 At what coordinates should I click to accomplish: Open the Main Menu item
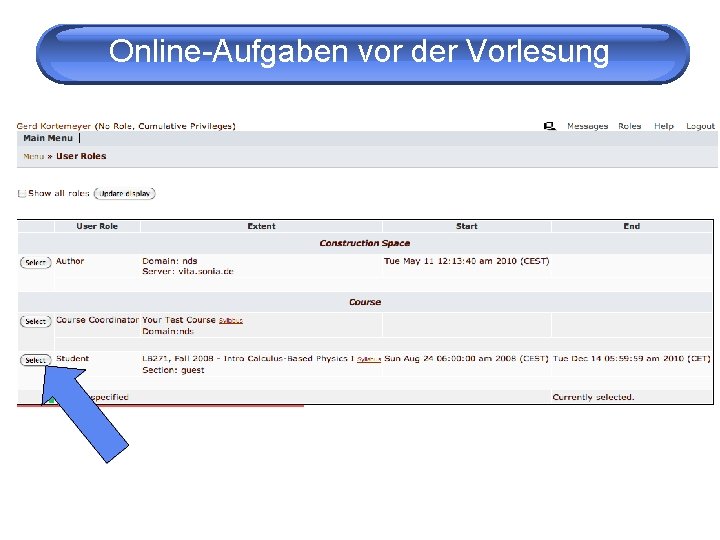click(48, 138)
